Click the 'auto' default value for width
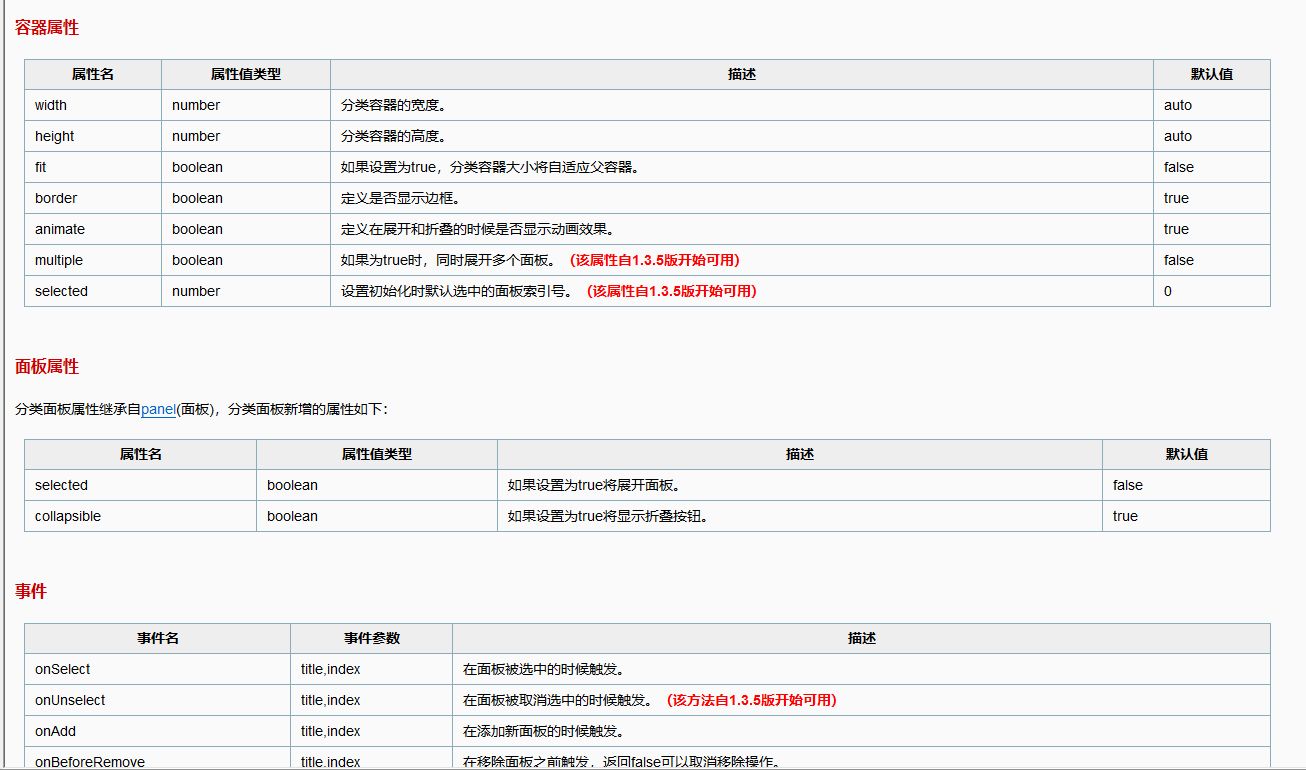Image resolution: width=1306 pixels, height=770 pixels. [x=1178, y=105]
